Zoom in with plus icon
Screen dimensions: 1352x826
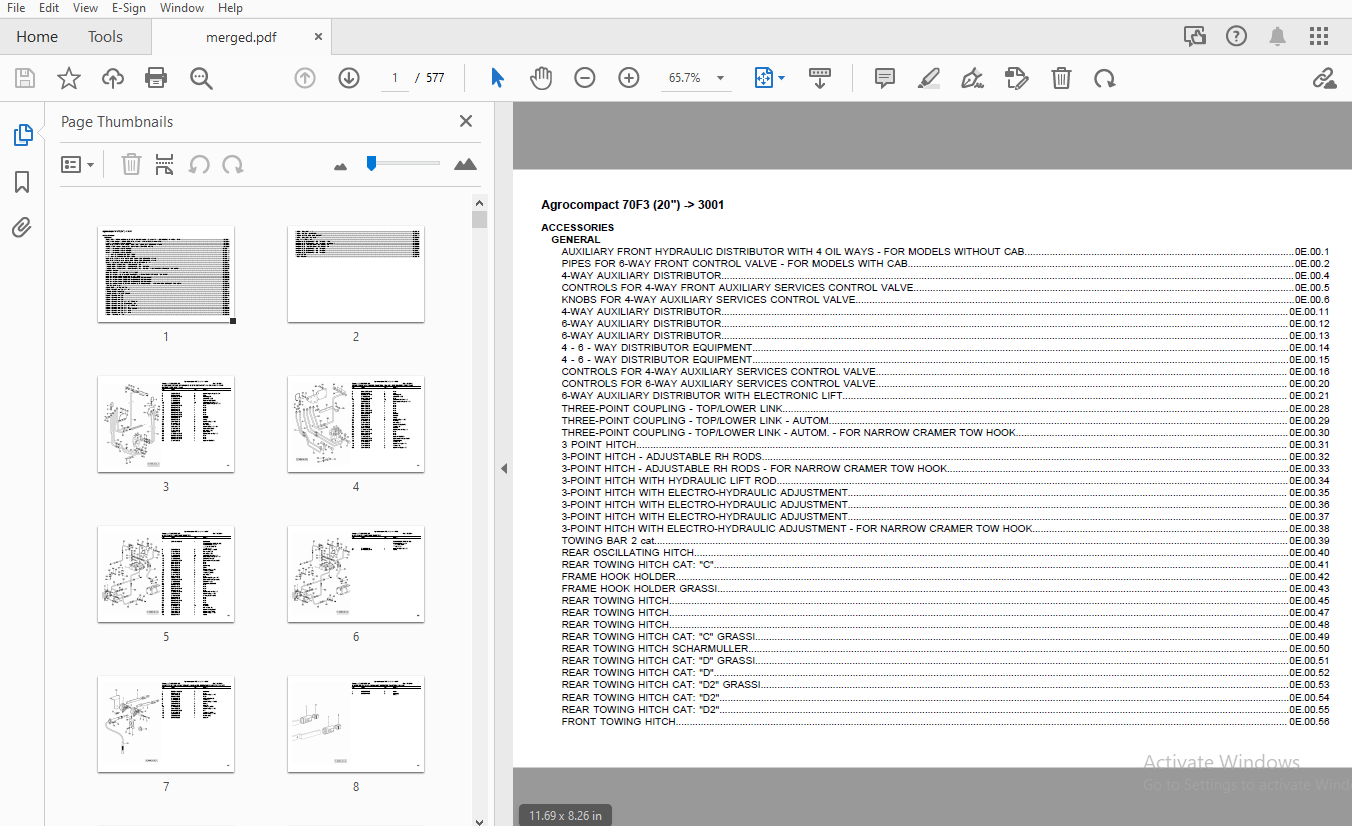pyautogui.click(x=629, y=78)
